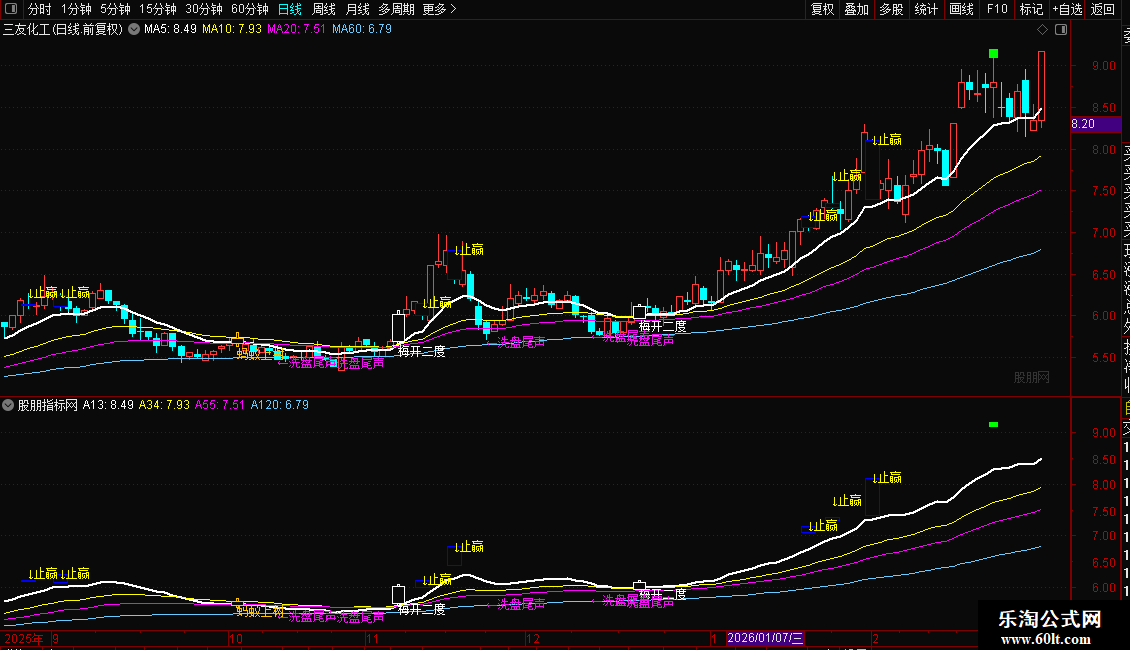Open 多周期 multi-period view
1130x650 pixels.
[x=396, y=9]
